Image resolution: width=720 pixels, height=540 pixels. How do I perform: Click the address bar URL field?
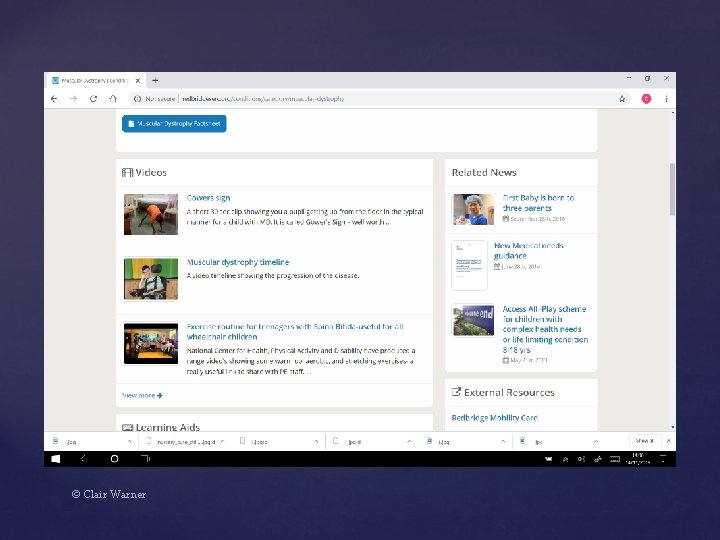[377, 99]
